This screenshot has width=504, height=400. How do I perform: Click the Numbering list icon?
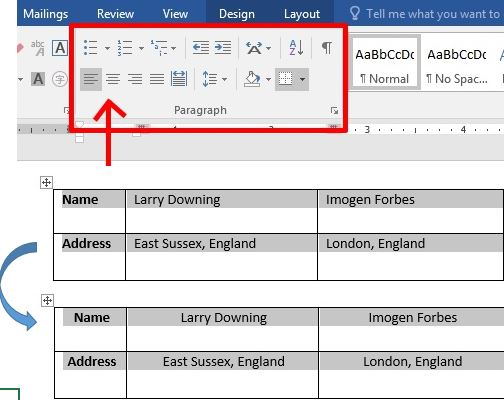[125, 48]
